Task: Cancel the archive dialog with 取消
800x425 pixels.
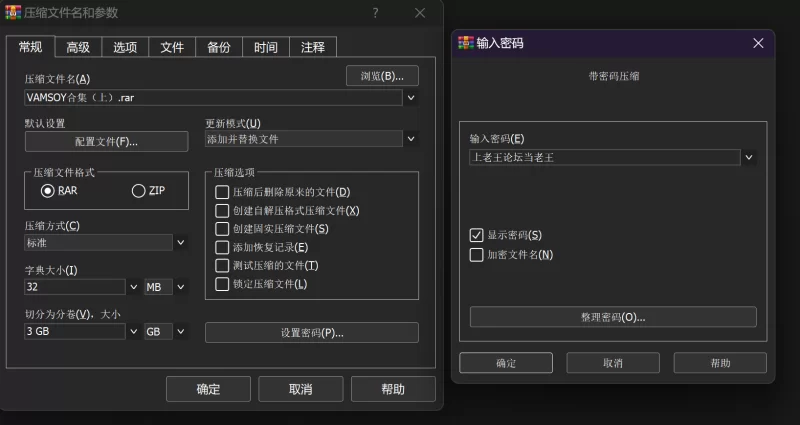Action: coord(301,389)
